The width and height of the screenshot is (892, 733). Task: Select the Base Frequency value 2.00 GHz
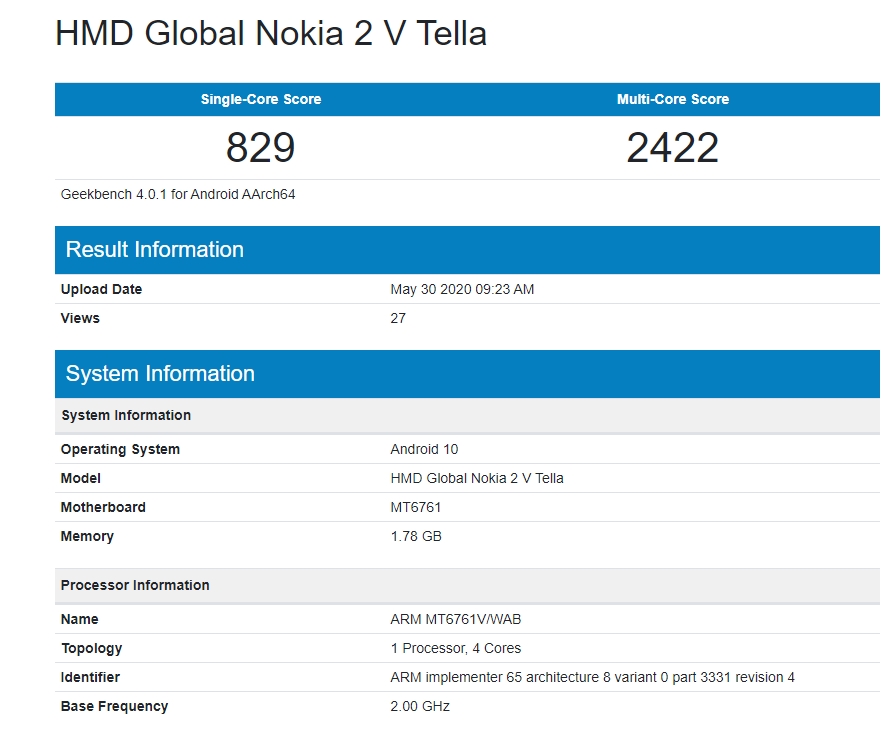[420, 706]
